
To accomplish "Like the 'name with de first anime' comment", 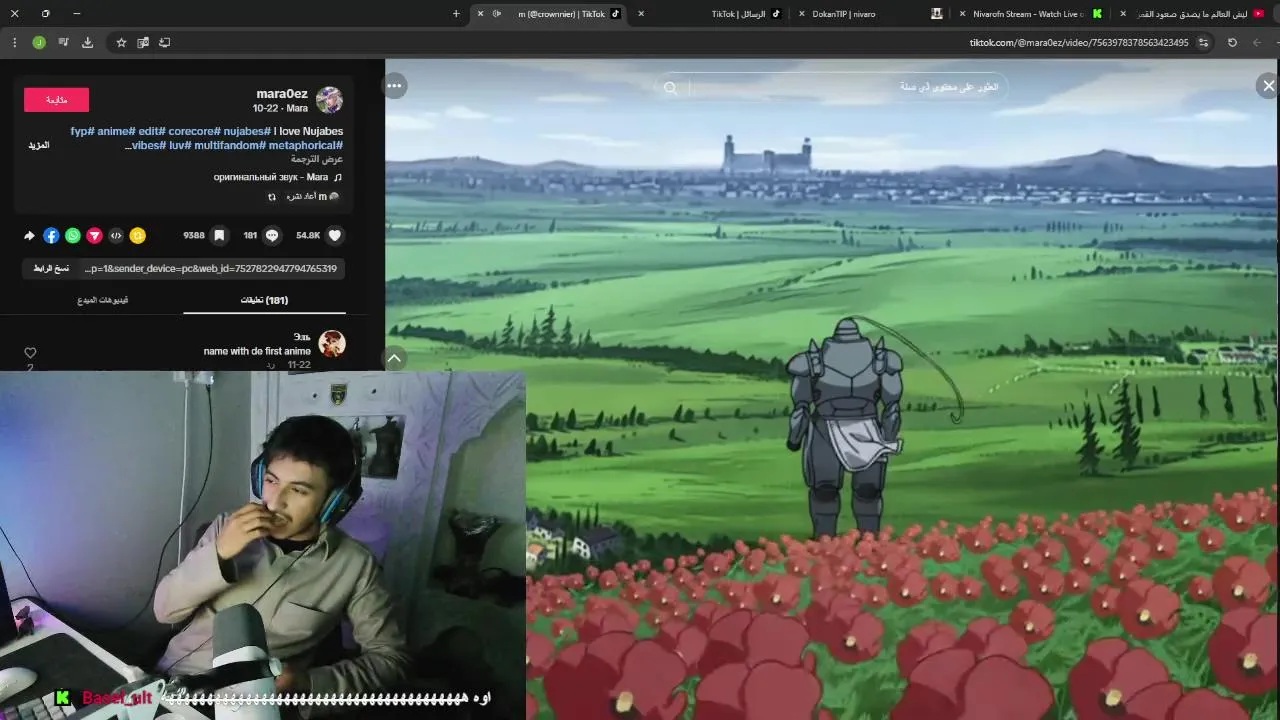I will pos(30,353).
